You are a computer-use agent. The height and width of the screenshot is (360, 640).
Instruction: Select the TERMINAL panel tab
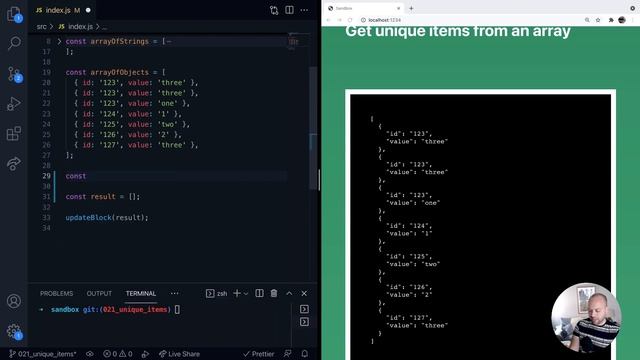click(141, 293)
